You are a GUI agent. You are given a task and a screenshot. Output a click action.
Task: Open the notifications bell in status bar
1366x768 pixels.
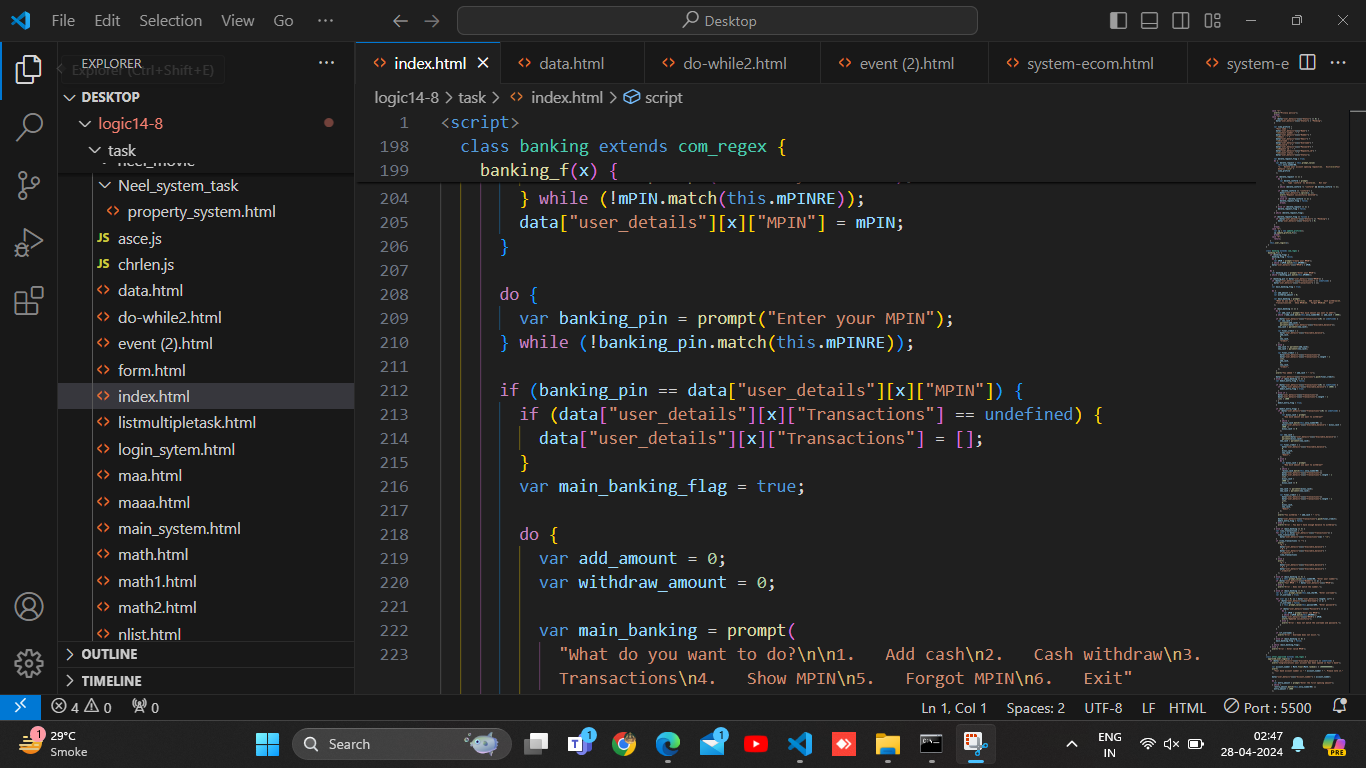1340,707
